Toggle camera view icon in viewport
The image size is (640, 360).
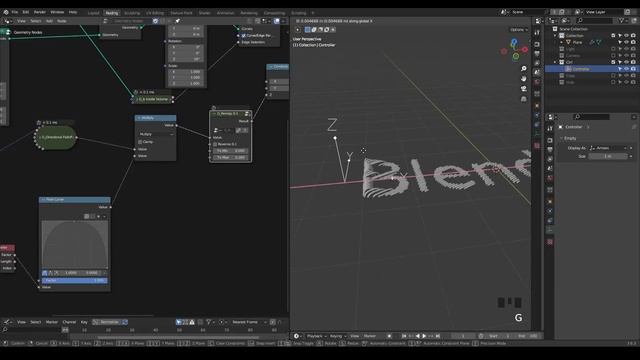pyautogui.click(x=524, y=89)
